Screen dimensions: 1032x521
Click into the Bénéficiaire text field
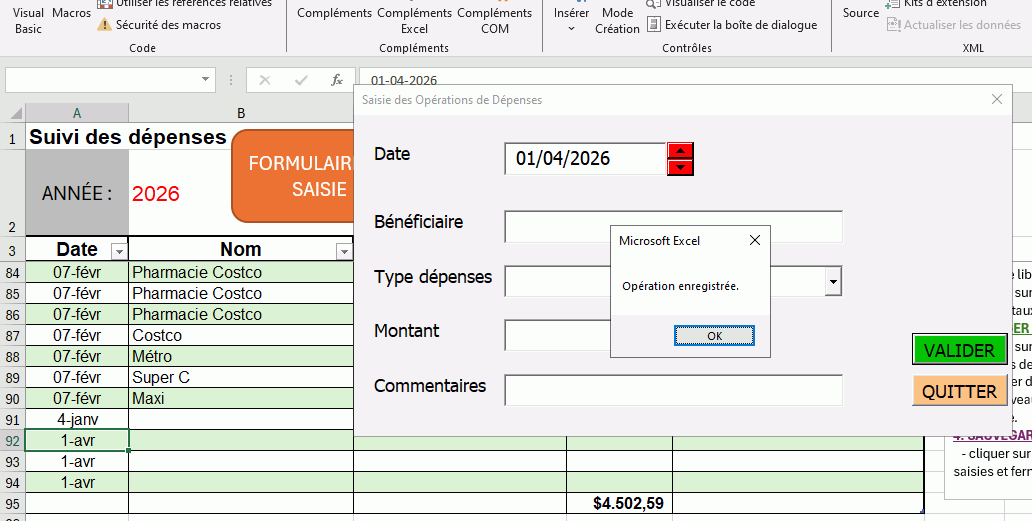673,227
